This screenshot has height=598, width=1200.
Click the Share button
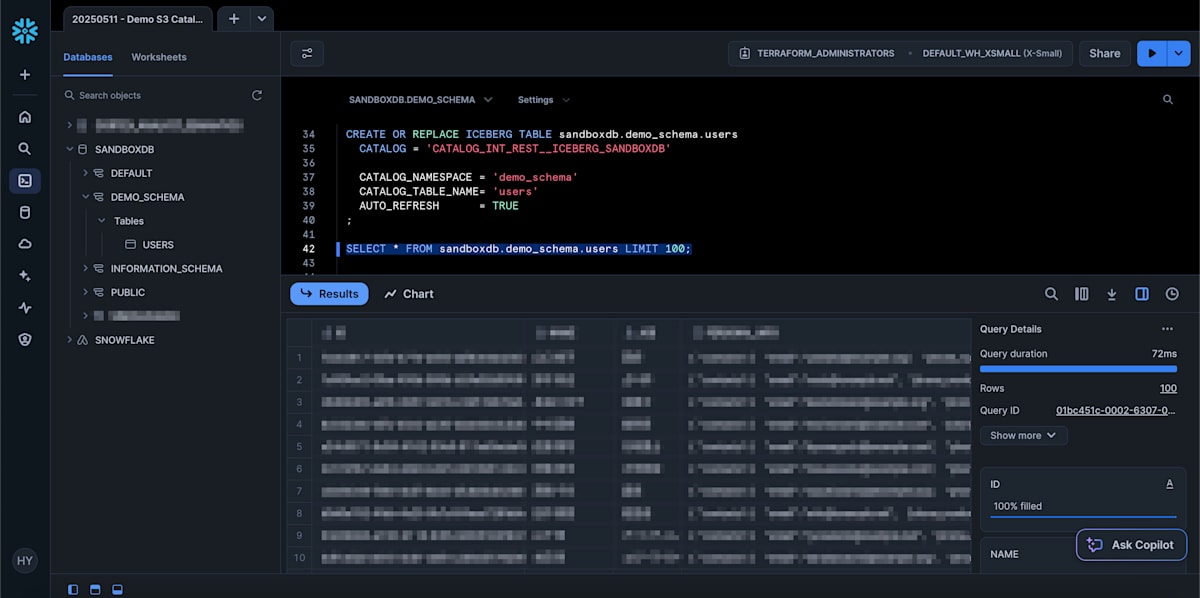1104,53
